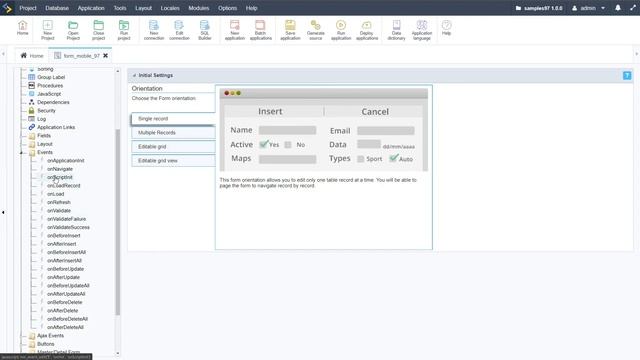The image size is (640, 360).
Task: Click the blue help icon in Initial Settings
Action: click(x=627, y=76)
